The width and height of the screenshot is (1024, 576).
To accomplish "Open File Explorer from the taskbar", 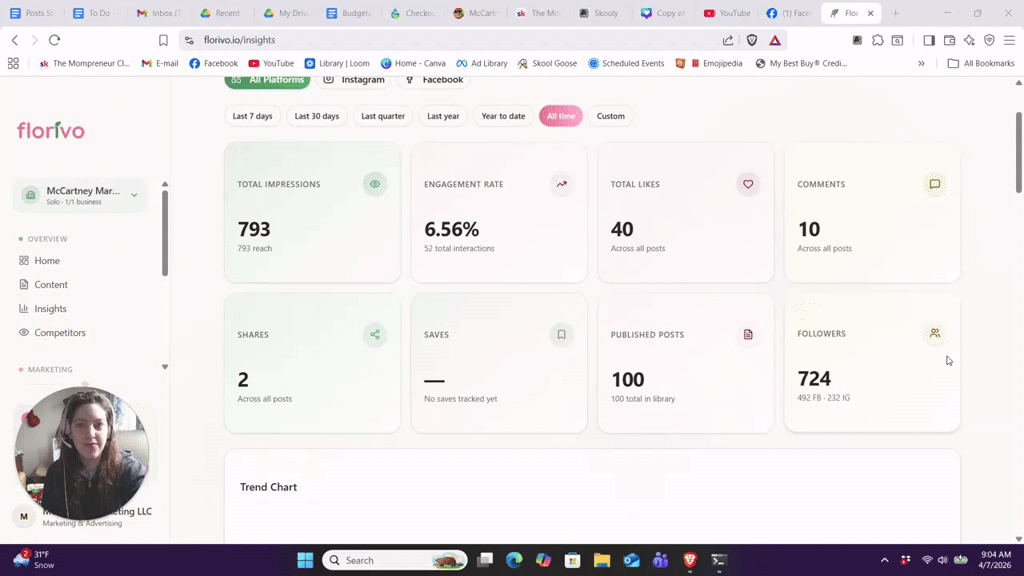I will pyautogui.click(x=601, y=560).
